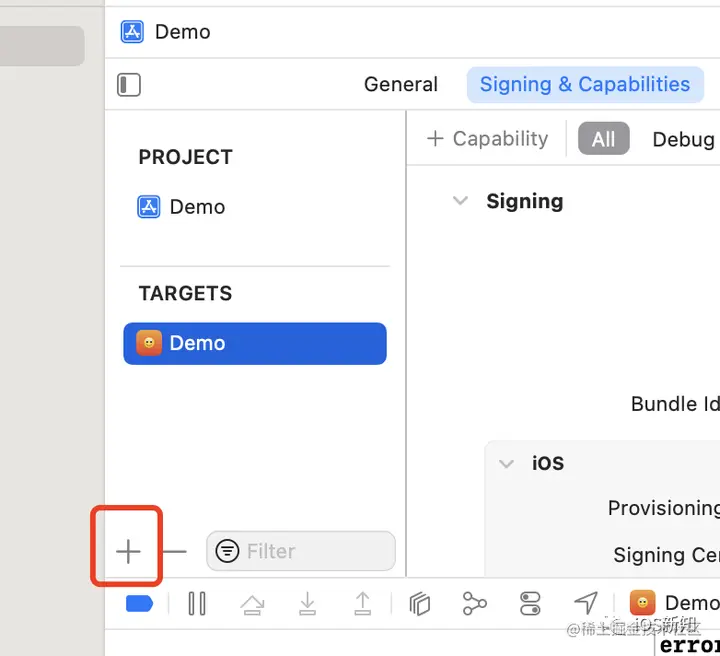The height and width of the screenshot is (656, 720).
Task: Select the Signing & Capabilities tab
Action: point(585,84)
